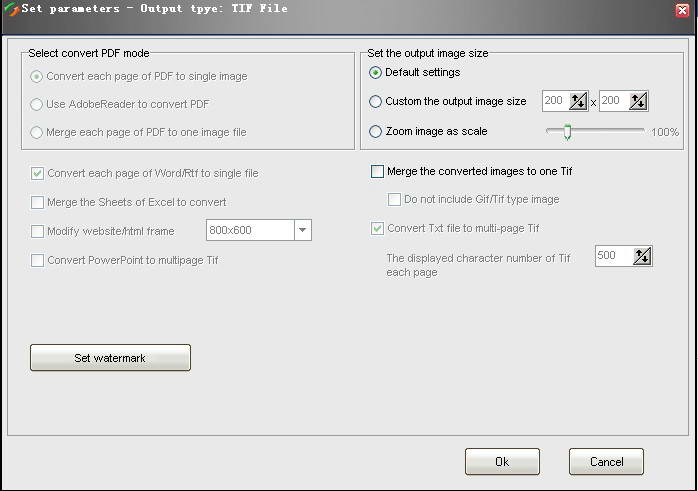Click the character number field showing 500
Screen dimensions: 698x491
click(612, 257)
